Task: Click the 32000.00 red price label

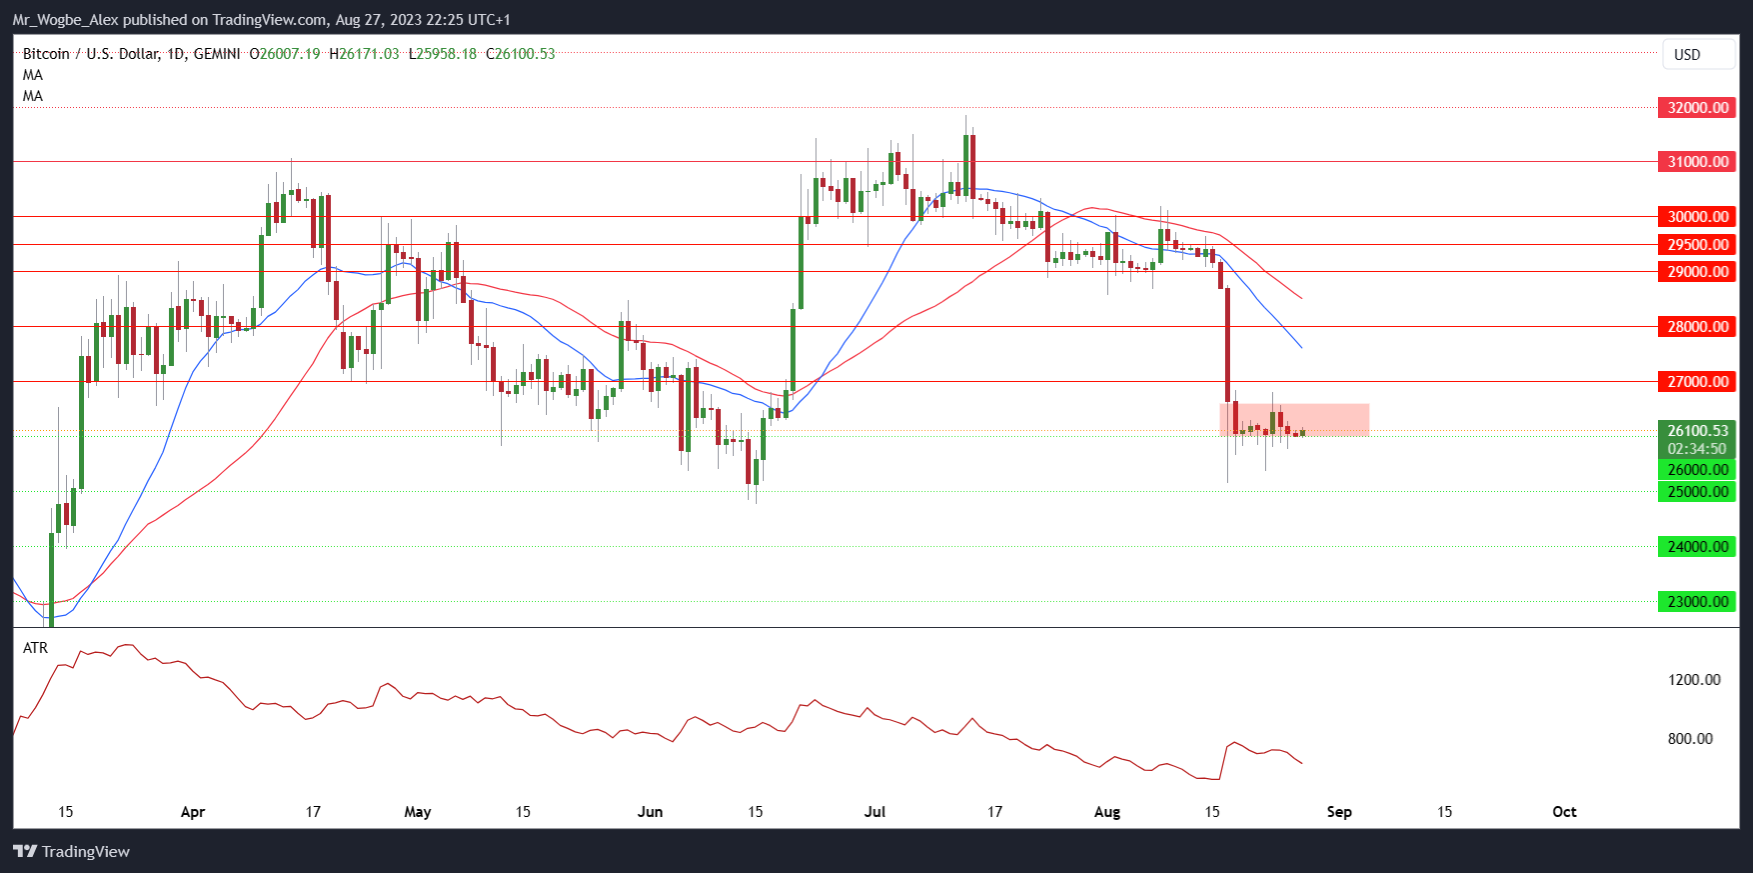Action: (1697, 107)
